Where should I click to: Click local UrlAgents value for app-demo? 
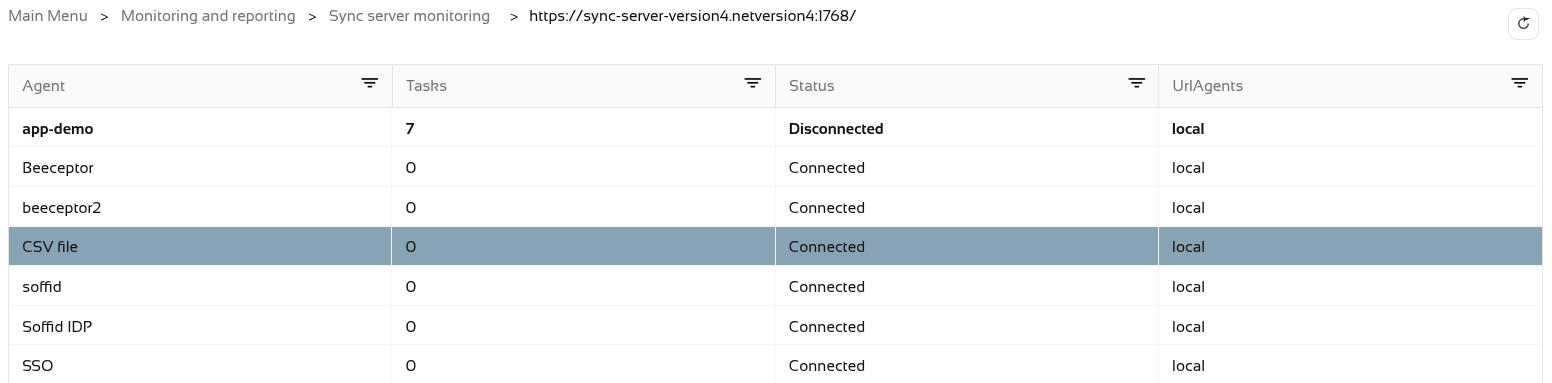point(1188,129)
